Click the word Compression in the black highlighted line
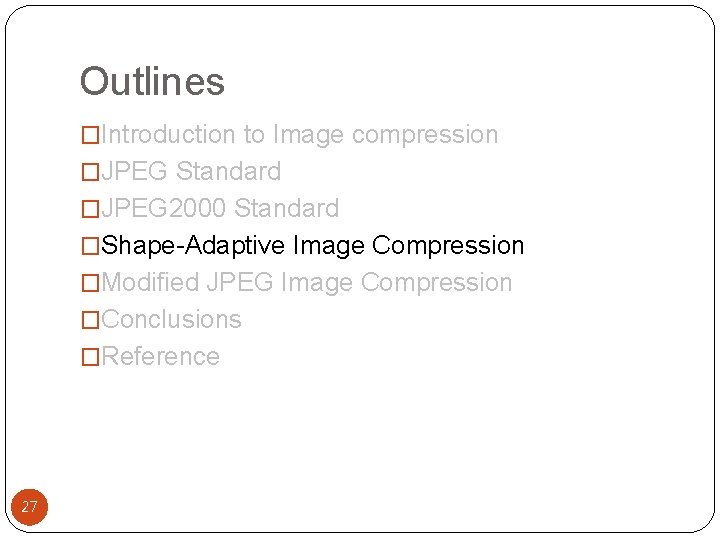 click(x=448, y=246)
